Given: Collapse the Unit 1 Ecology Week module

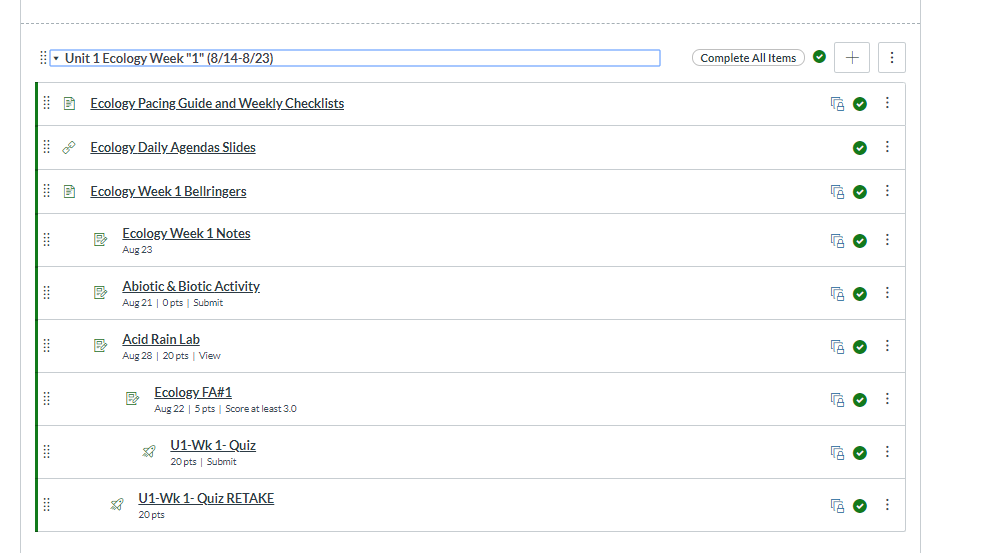Looking at the screenshot, I should point(56,59).
